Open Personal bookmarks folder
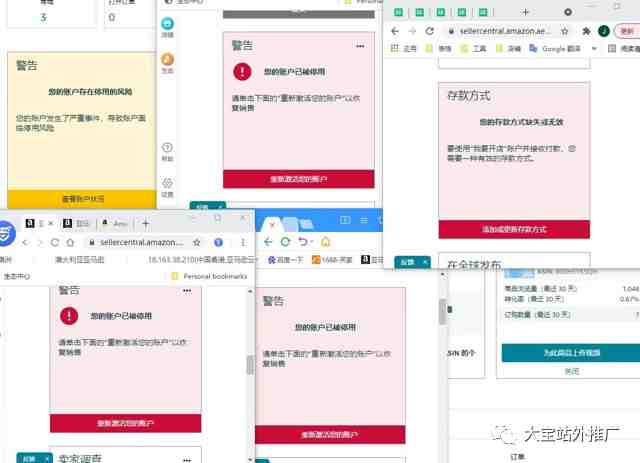The image size is (640, 463). tap(208, 275)
